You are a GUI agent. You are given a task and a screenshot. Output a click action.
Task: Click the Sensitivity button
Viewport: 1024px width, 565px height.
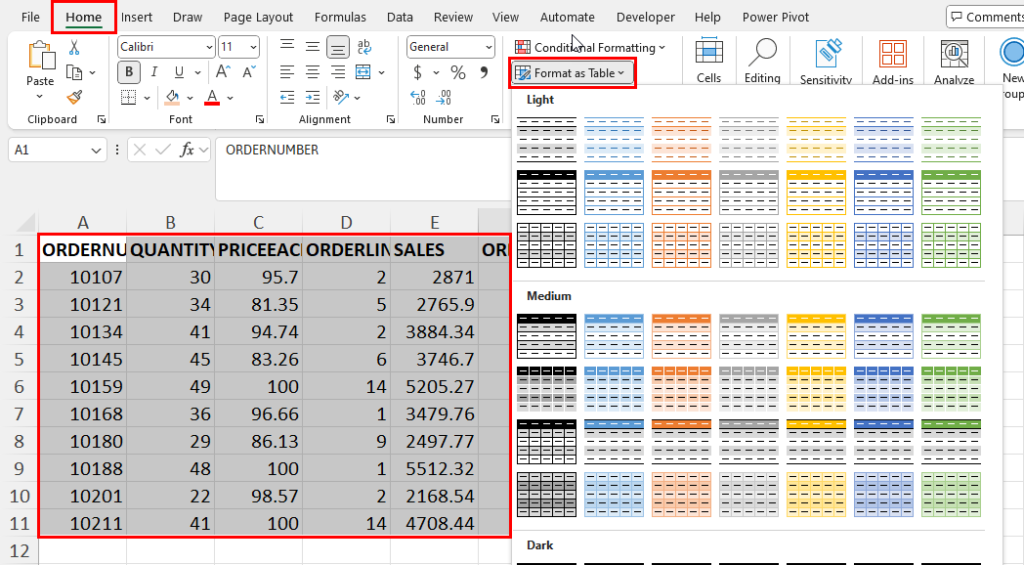tap(826, 61)
